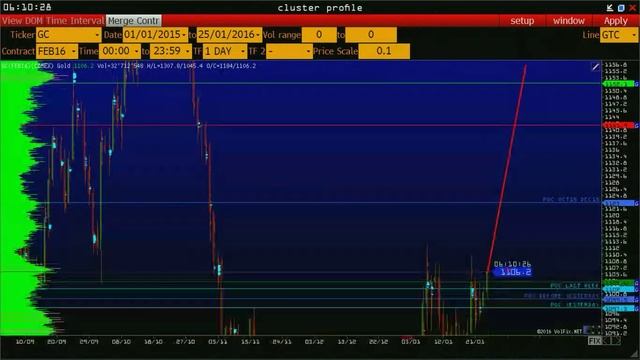640x360 pixels.
Task: Click the 10/09 date axis label
Action: coord(25,341)
